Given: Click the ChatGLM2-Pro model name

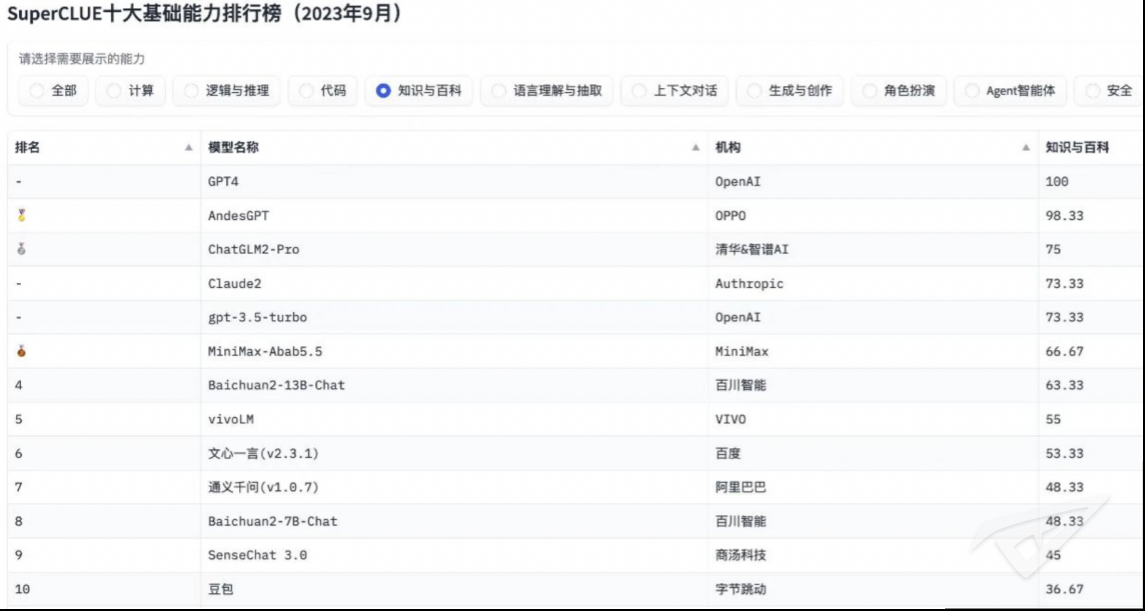Looking at the screenshot, I should [253, 250].
